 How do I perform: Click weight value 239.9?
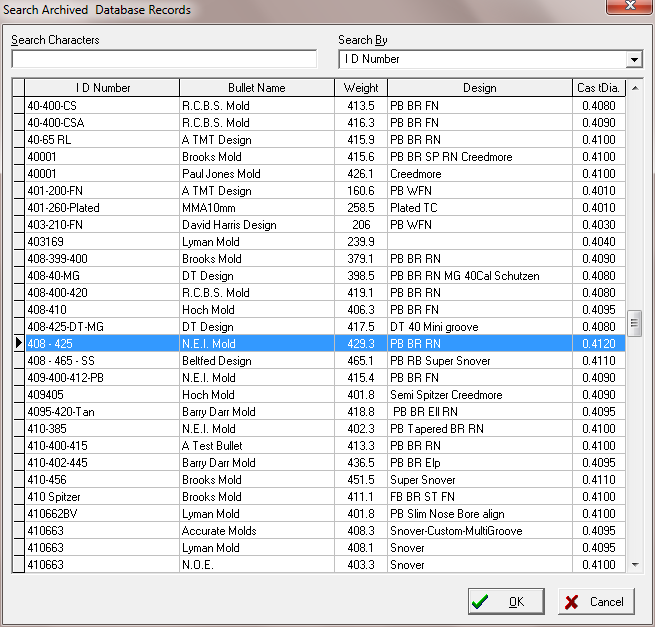pos(361,242)
